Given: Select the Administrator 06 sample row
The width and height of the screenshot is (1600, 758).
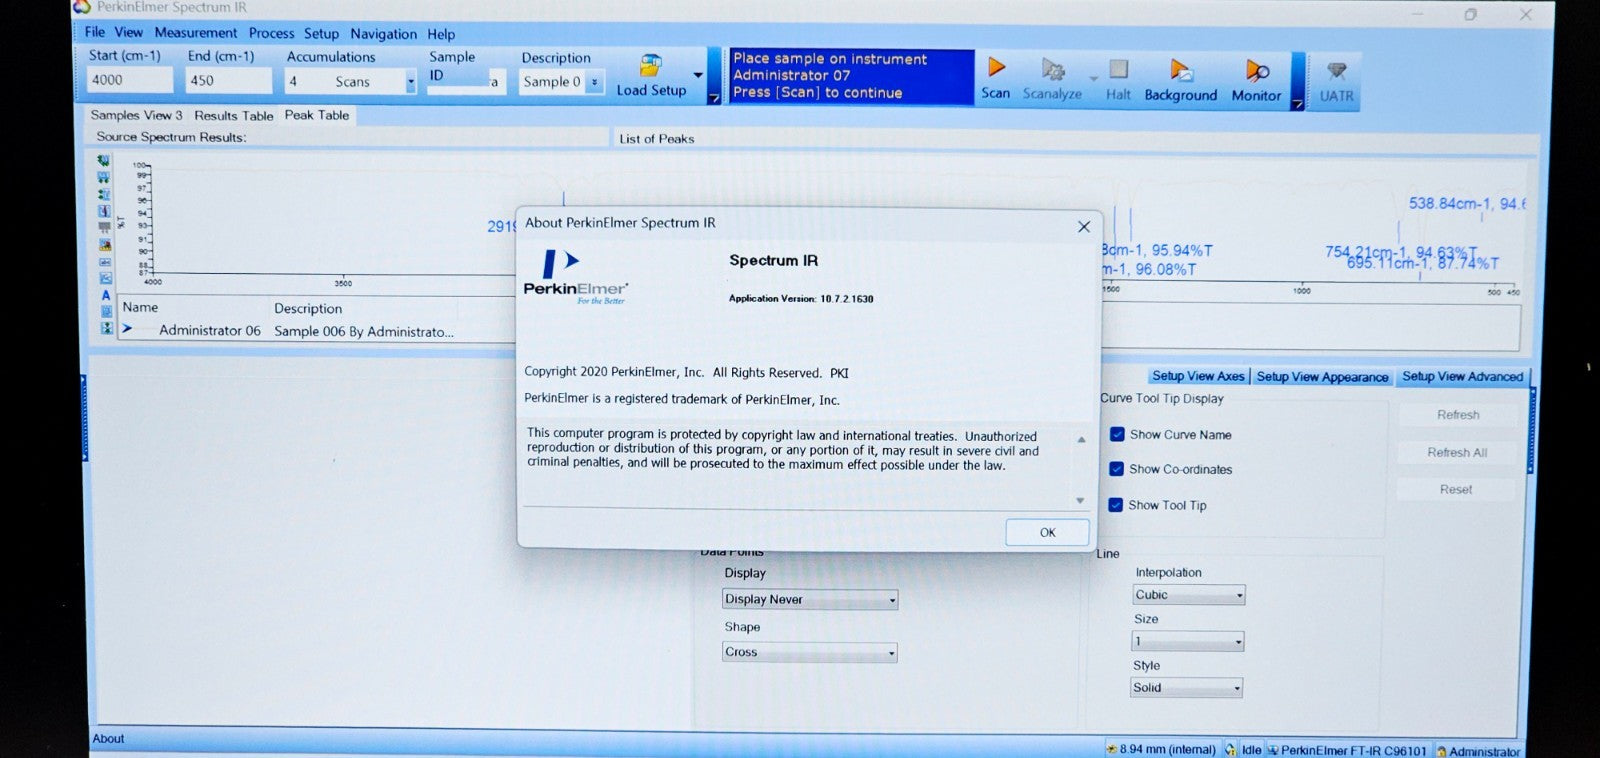Looking at the screenshot, I should point(317,330).
